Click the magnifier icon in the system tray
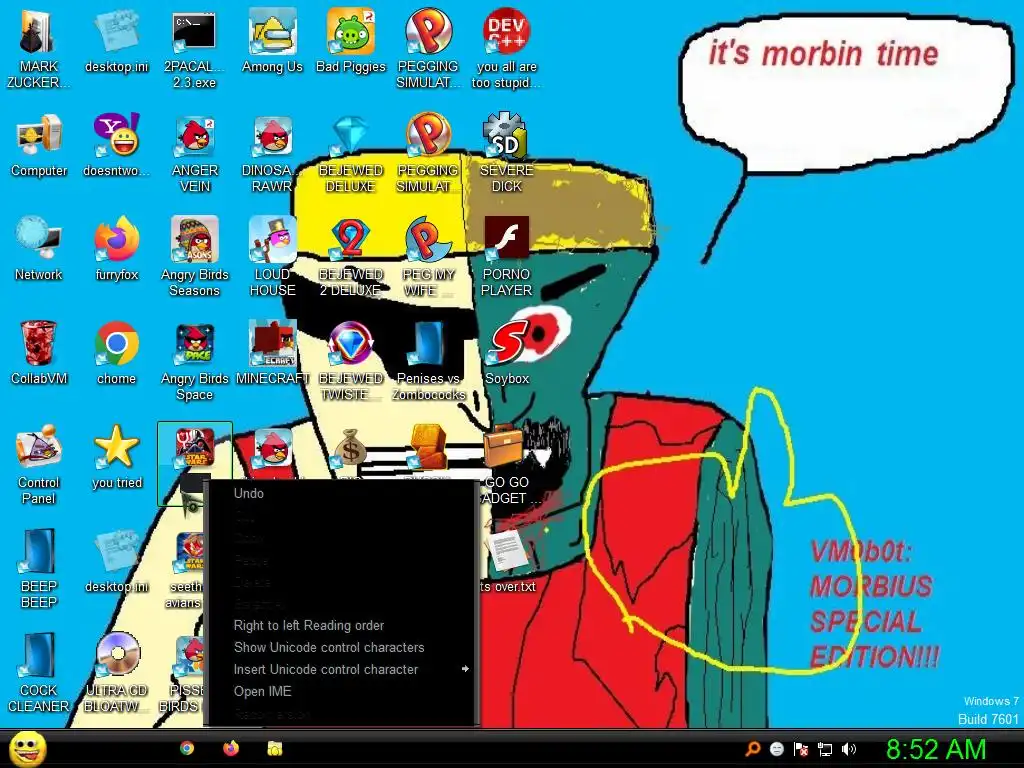 [753, 749]
